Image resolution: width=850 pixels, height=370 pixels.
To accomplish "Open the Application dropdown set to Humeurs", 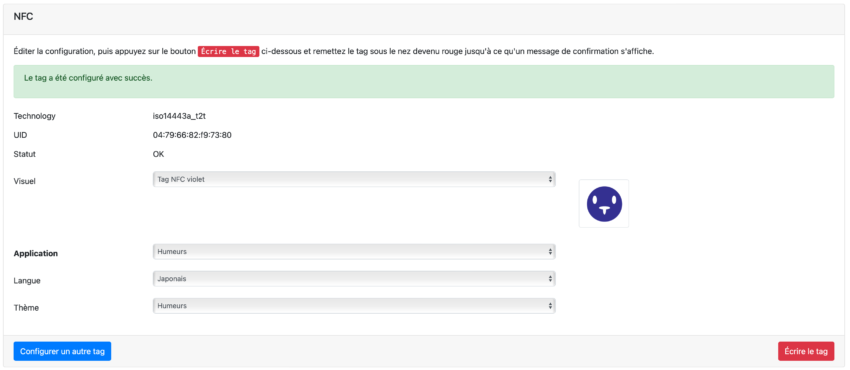I will pos(354,251).
